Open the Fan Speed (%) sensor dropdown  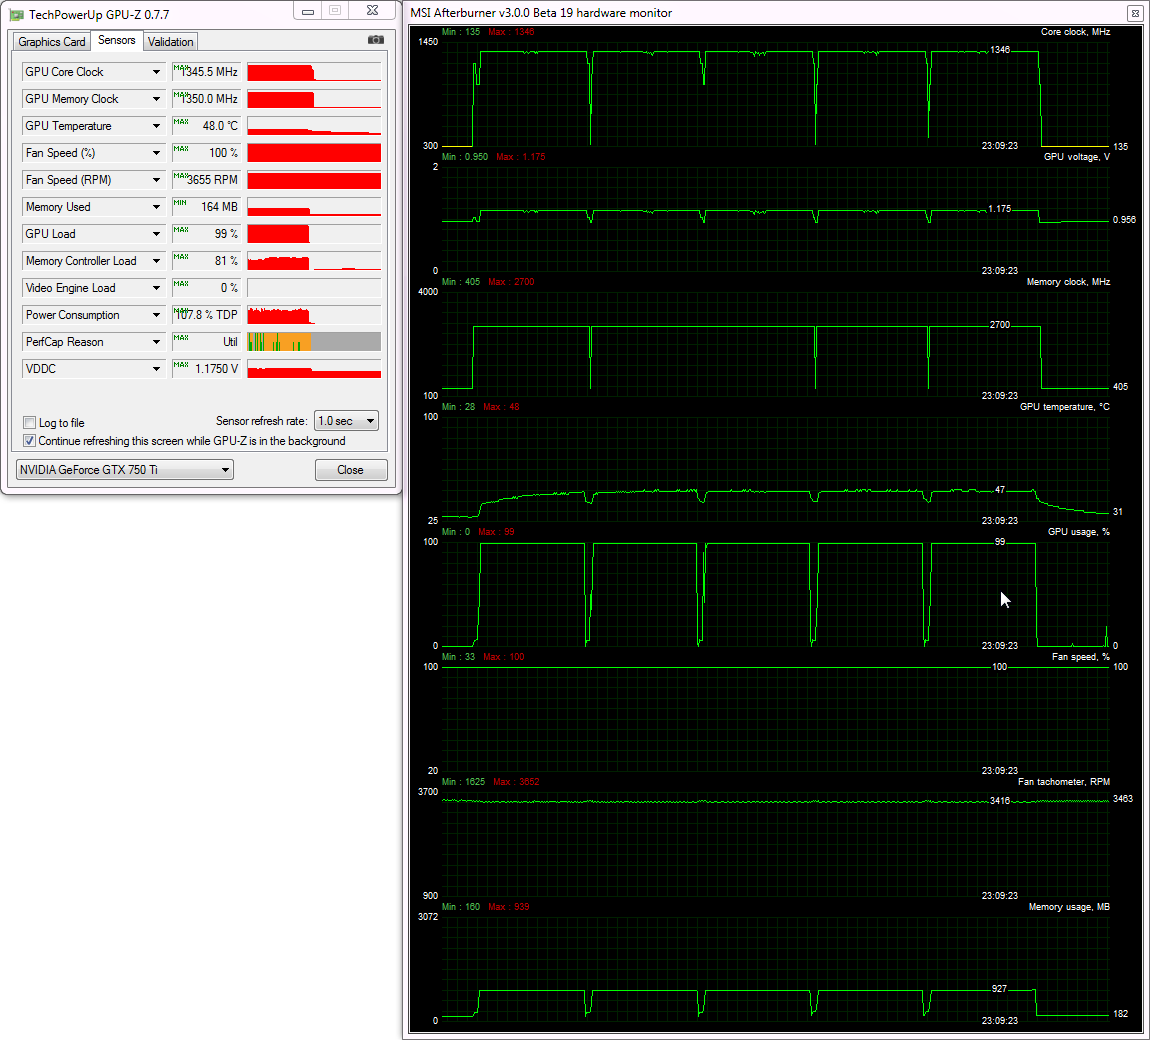coord(156,153)
